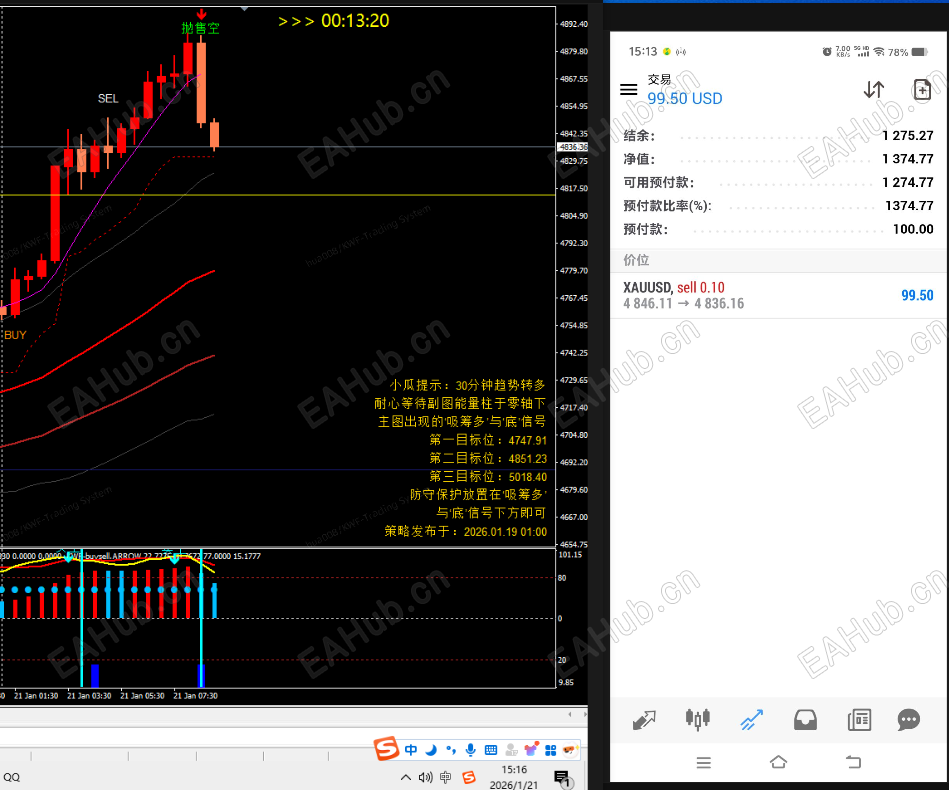This screenshot has height=790, width=949.
Task: Click the Sogou mascot assistant icon
Action: [x=570, y=750]
